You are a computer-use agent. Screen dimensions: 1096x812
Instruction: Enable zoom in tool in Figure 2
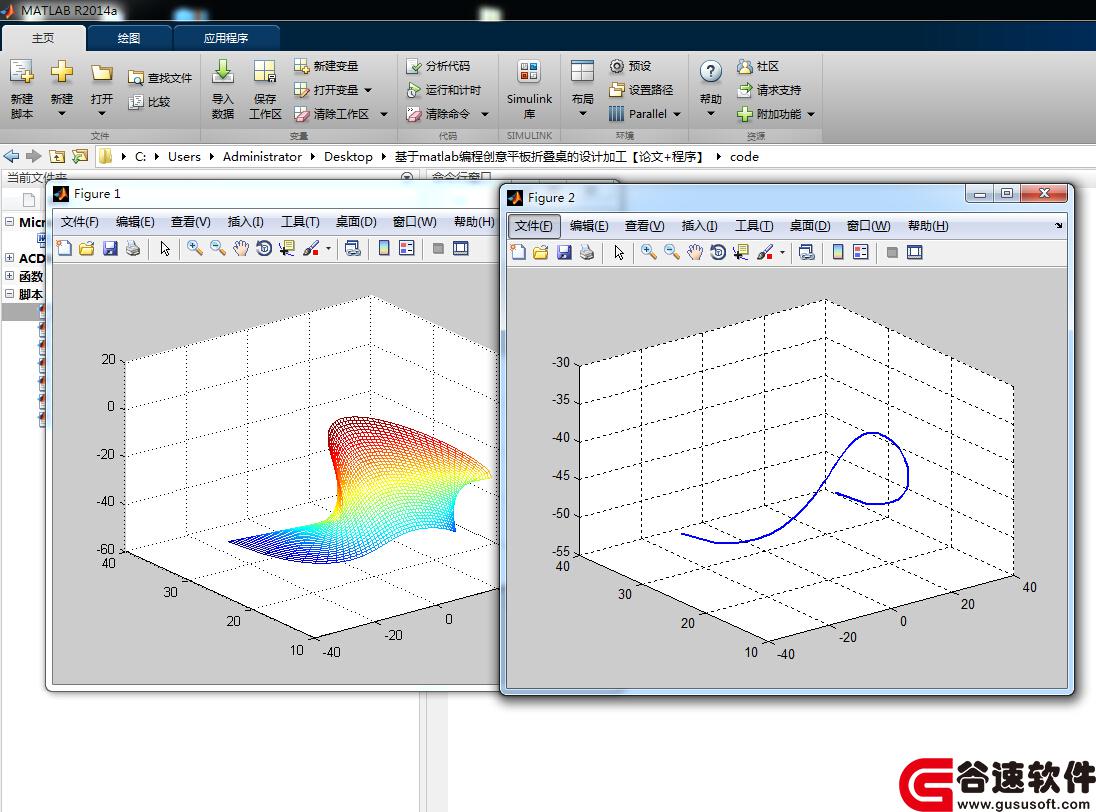click(649, 252)
